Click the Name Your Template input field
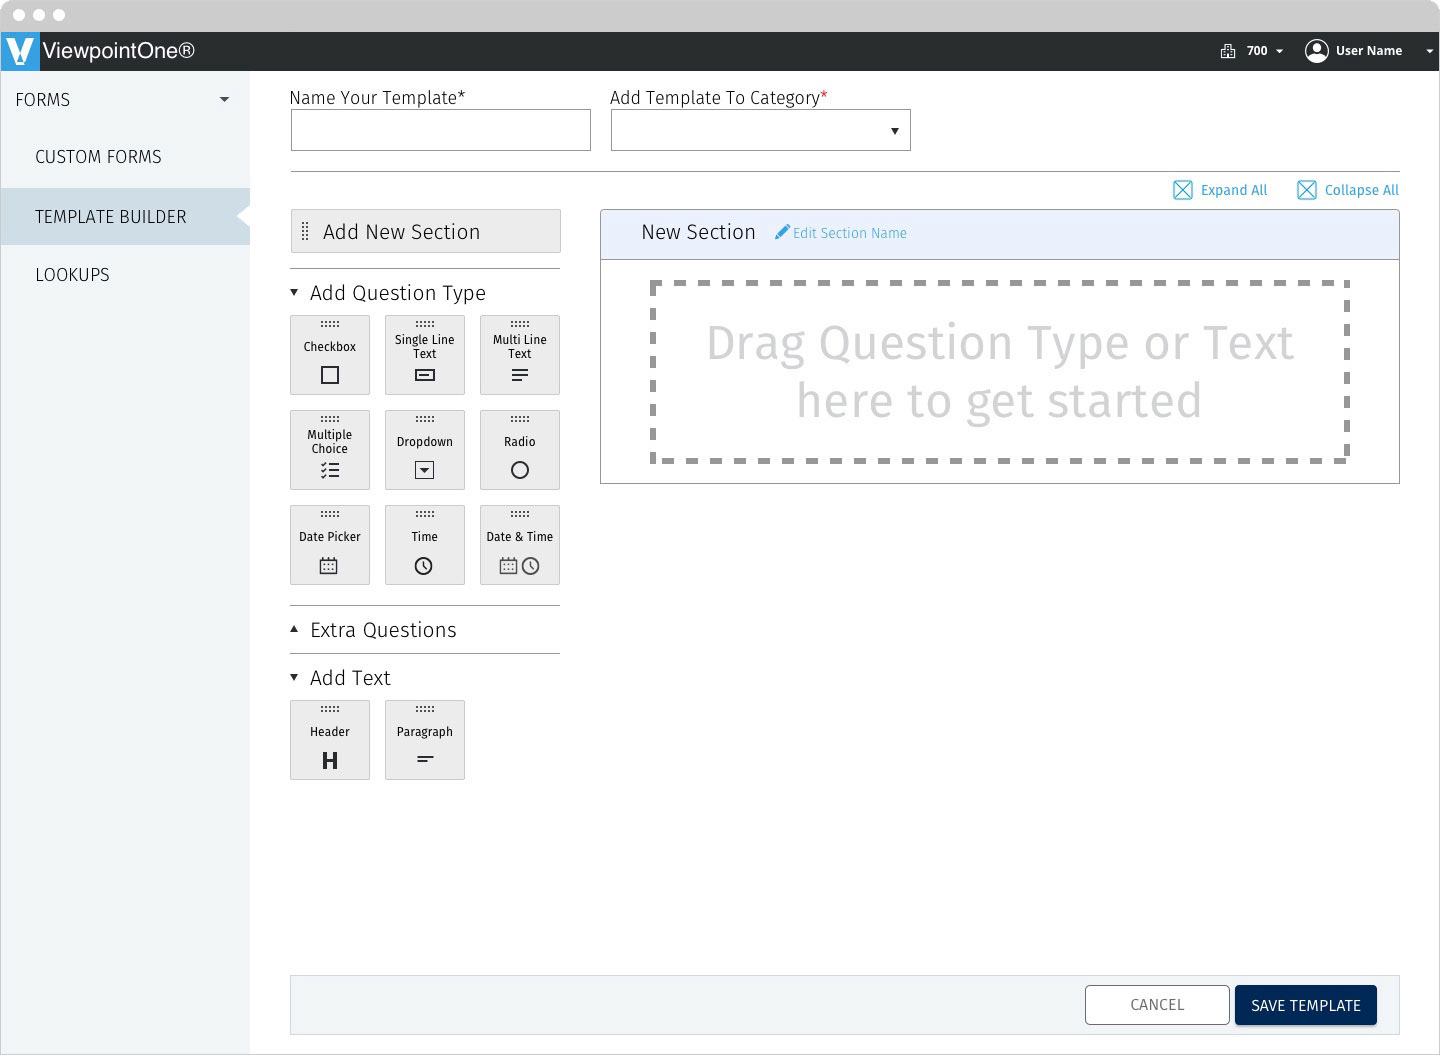 (441, 130)
